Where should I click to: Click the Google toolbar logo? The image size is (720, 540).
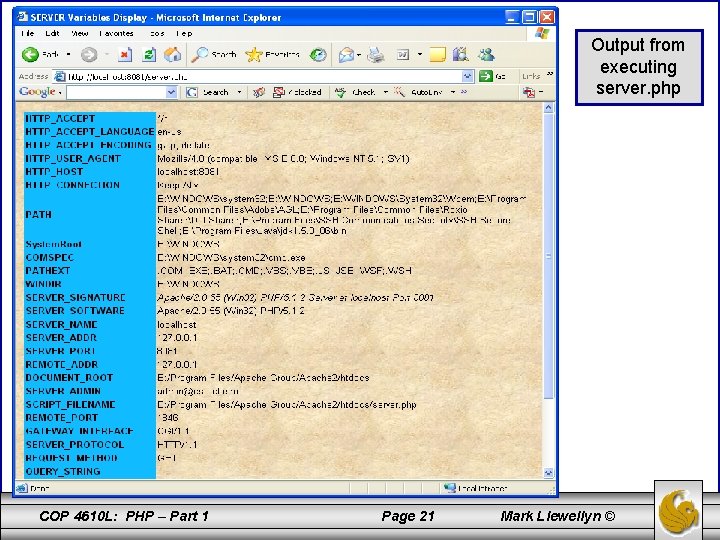click(37, 92)
